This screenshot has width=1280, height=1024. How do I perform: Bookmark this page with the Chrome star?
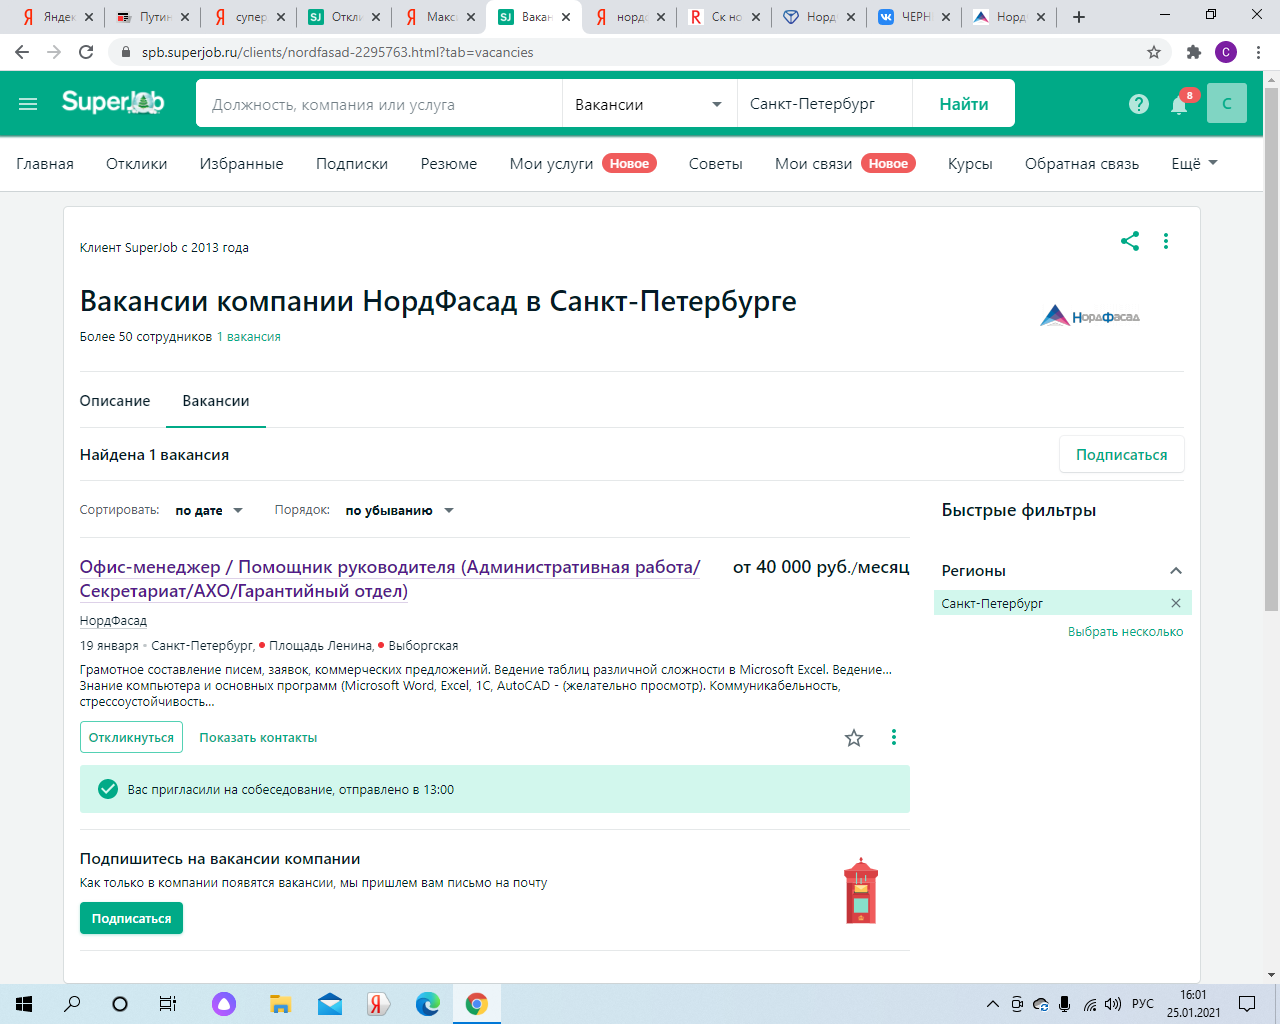(x=1154, y=52)
